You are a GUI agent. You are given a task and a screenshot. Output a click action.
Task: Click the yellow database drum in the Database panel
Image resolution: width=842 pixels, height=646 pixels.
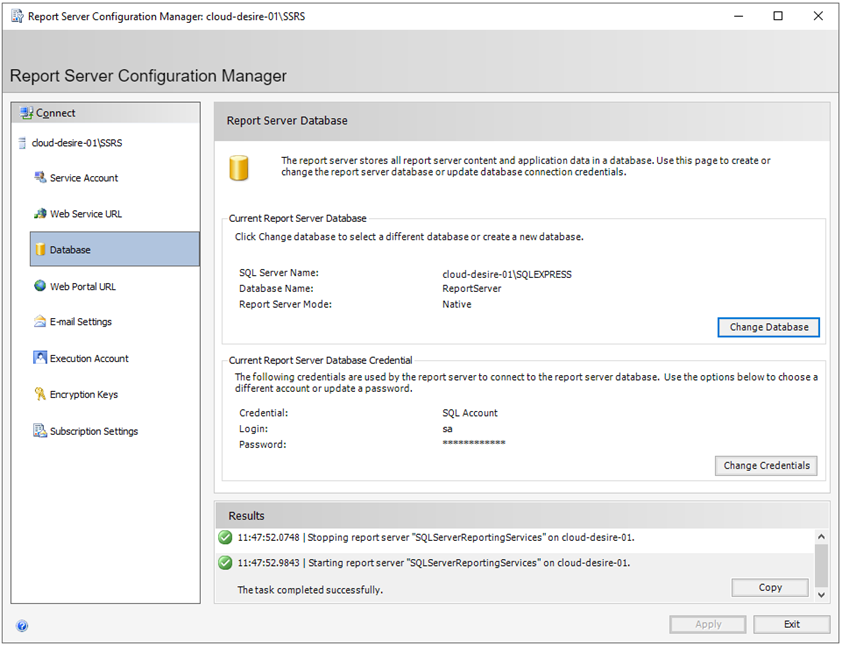(x=240, y=167)
